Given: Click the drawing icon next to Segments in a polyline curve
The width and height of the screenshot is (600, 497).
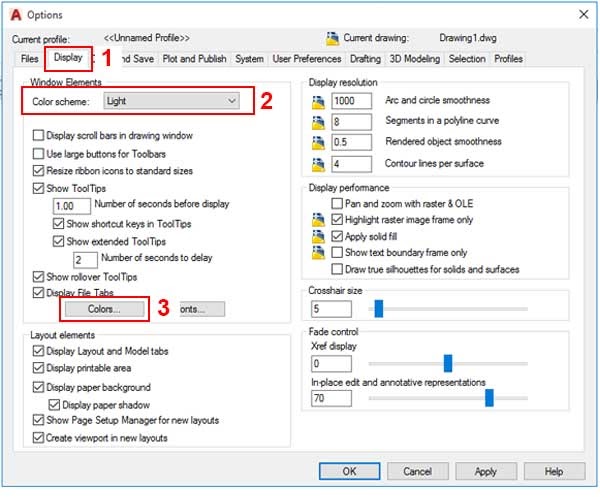Looking at the screenshot, I should click(318, 122).
